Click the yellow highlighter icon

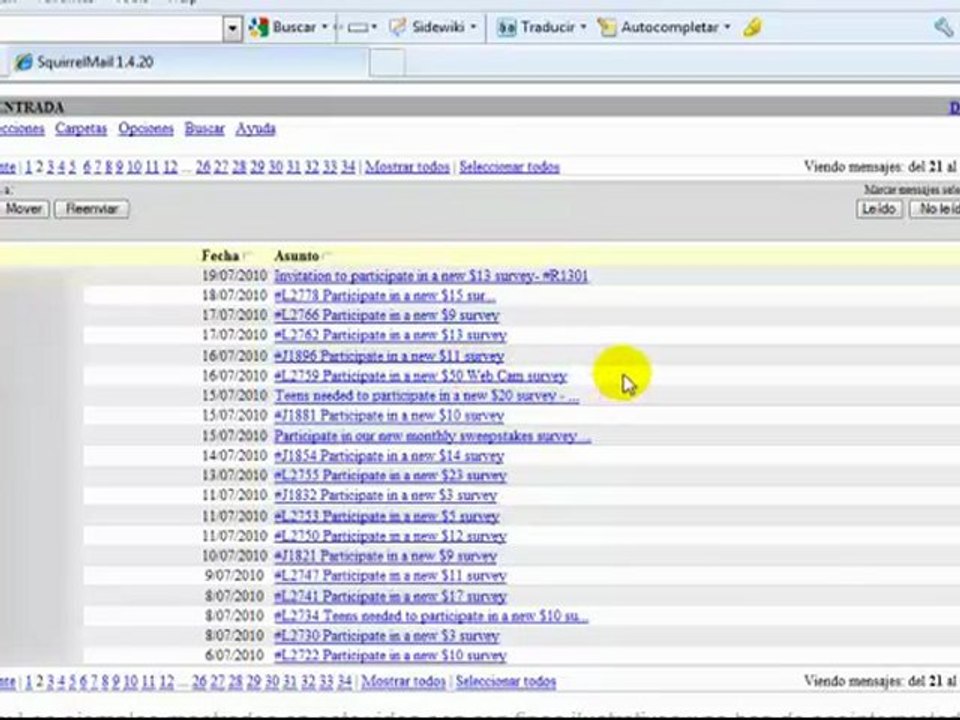coord(752,28)
